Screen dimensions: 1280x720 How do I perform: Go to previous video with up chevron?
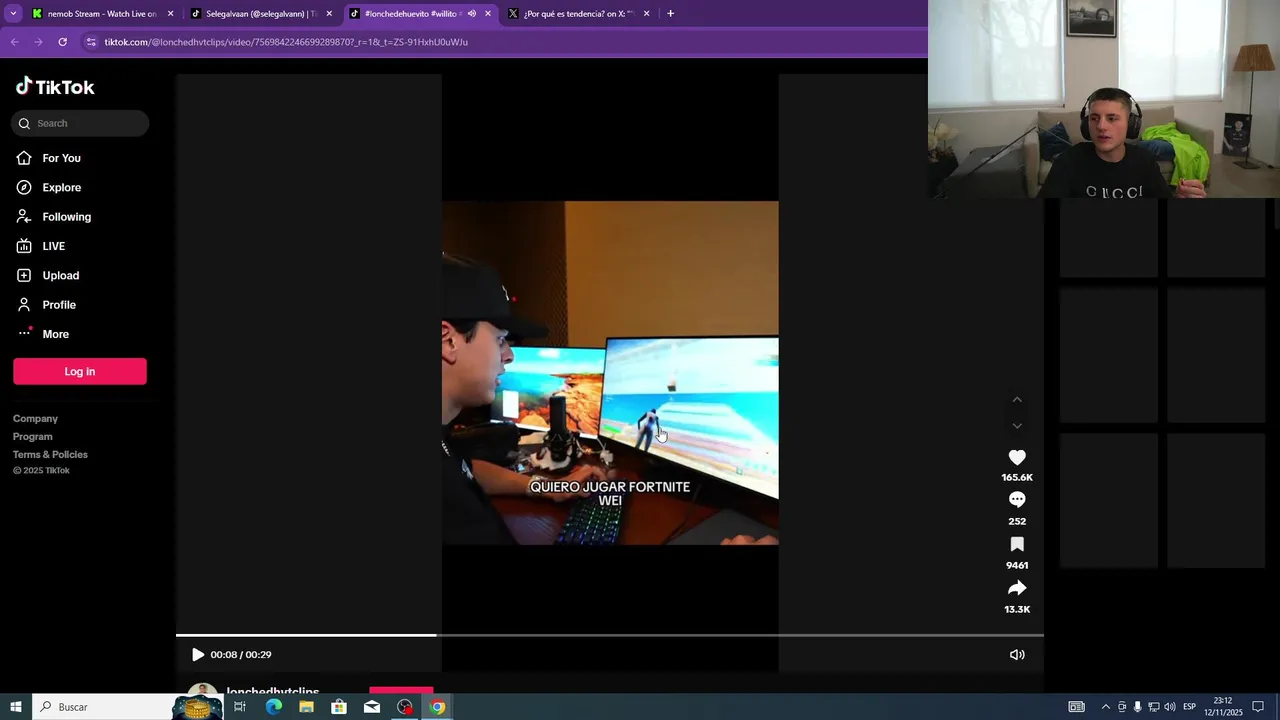point(1017,399)
